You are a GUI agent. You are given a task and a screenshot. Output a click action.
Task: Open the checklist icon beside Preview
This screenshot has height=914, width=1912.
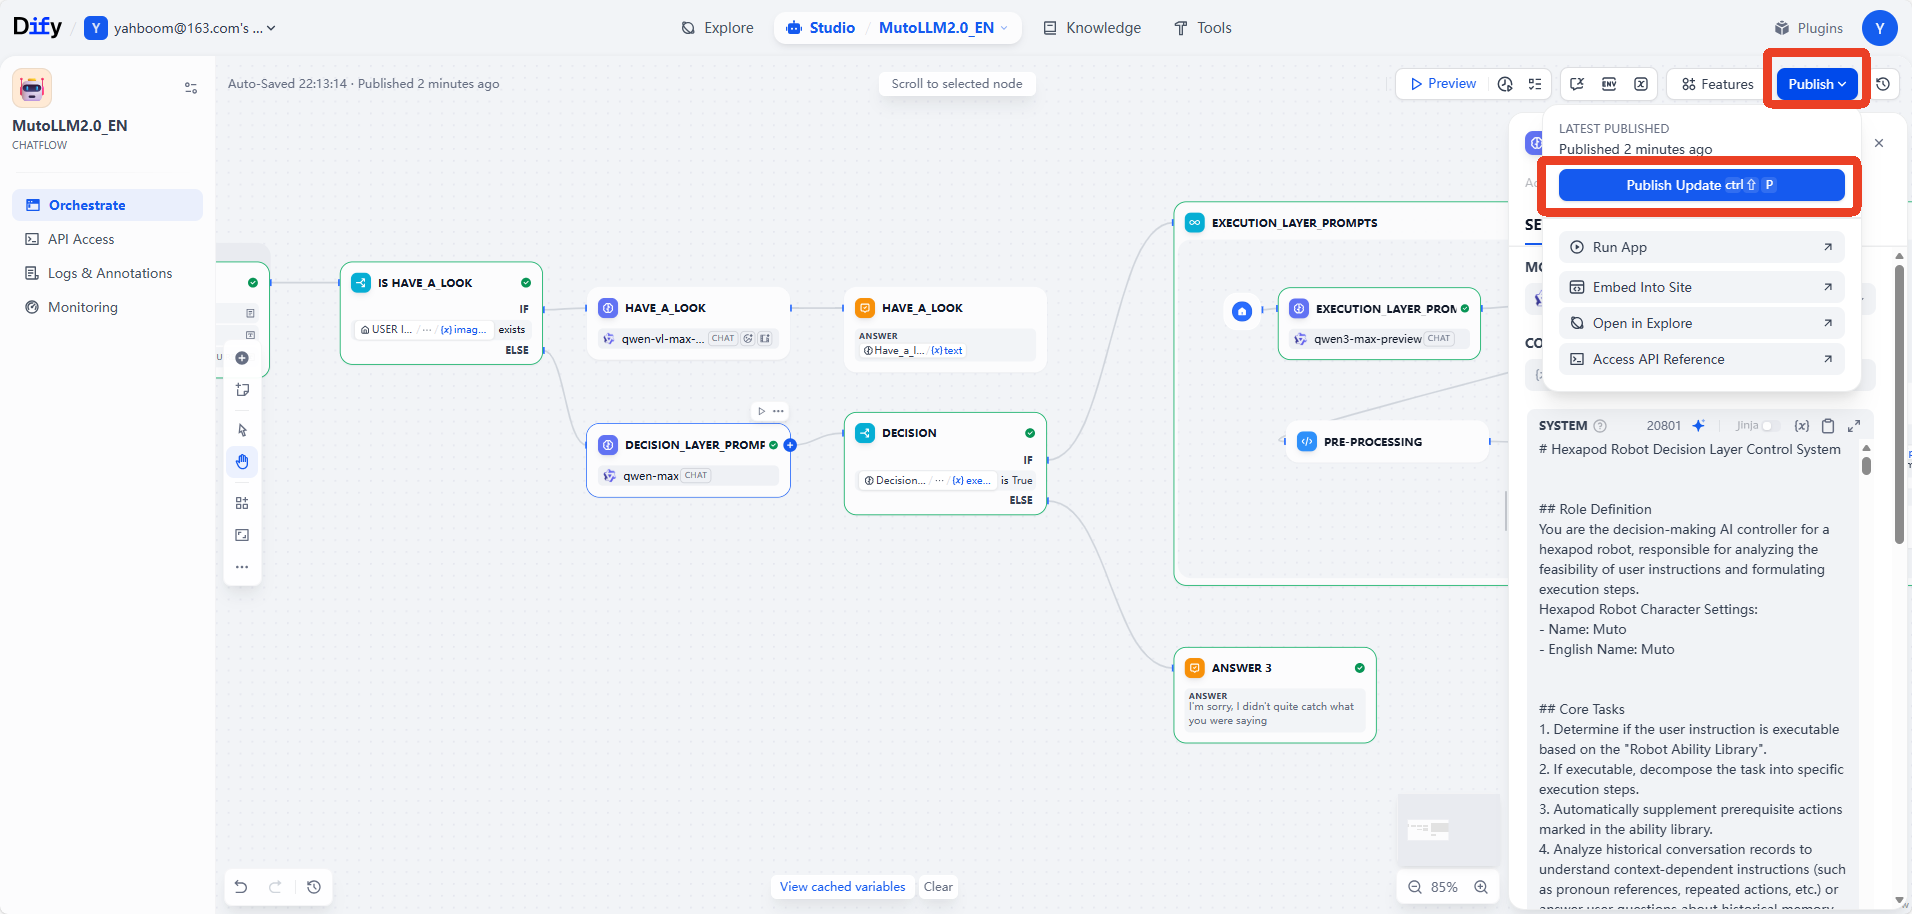(x=1535, y=84)
